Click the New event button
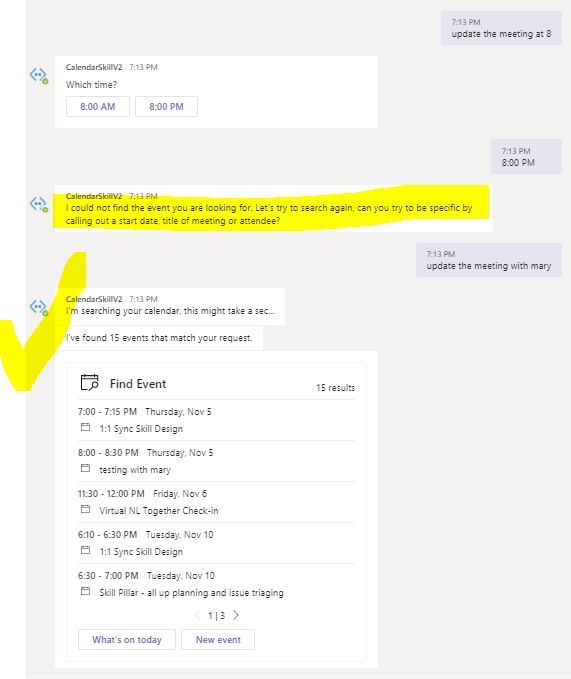571x679 pixels. click(218, 640)
